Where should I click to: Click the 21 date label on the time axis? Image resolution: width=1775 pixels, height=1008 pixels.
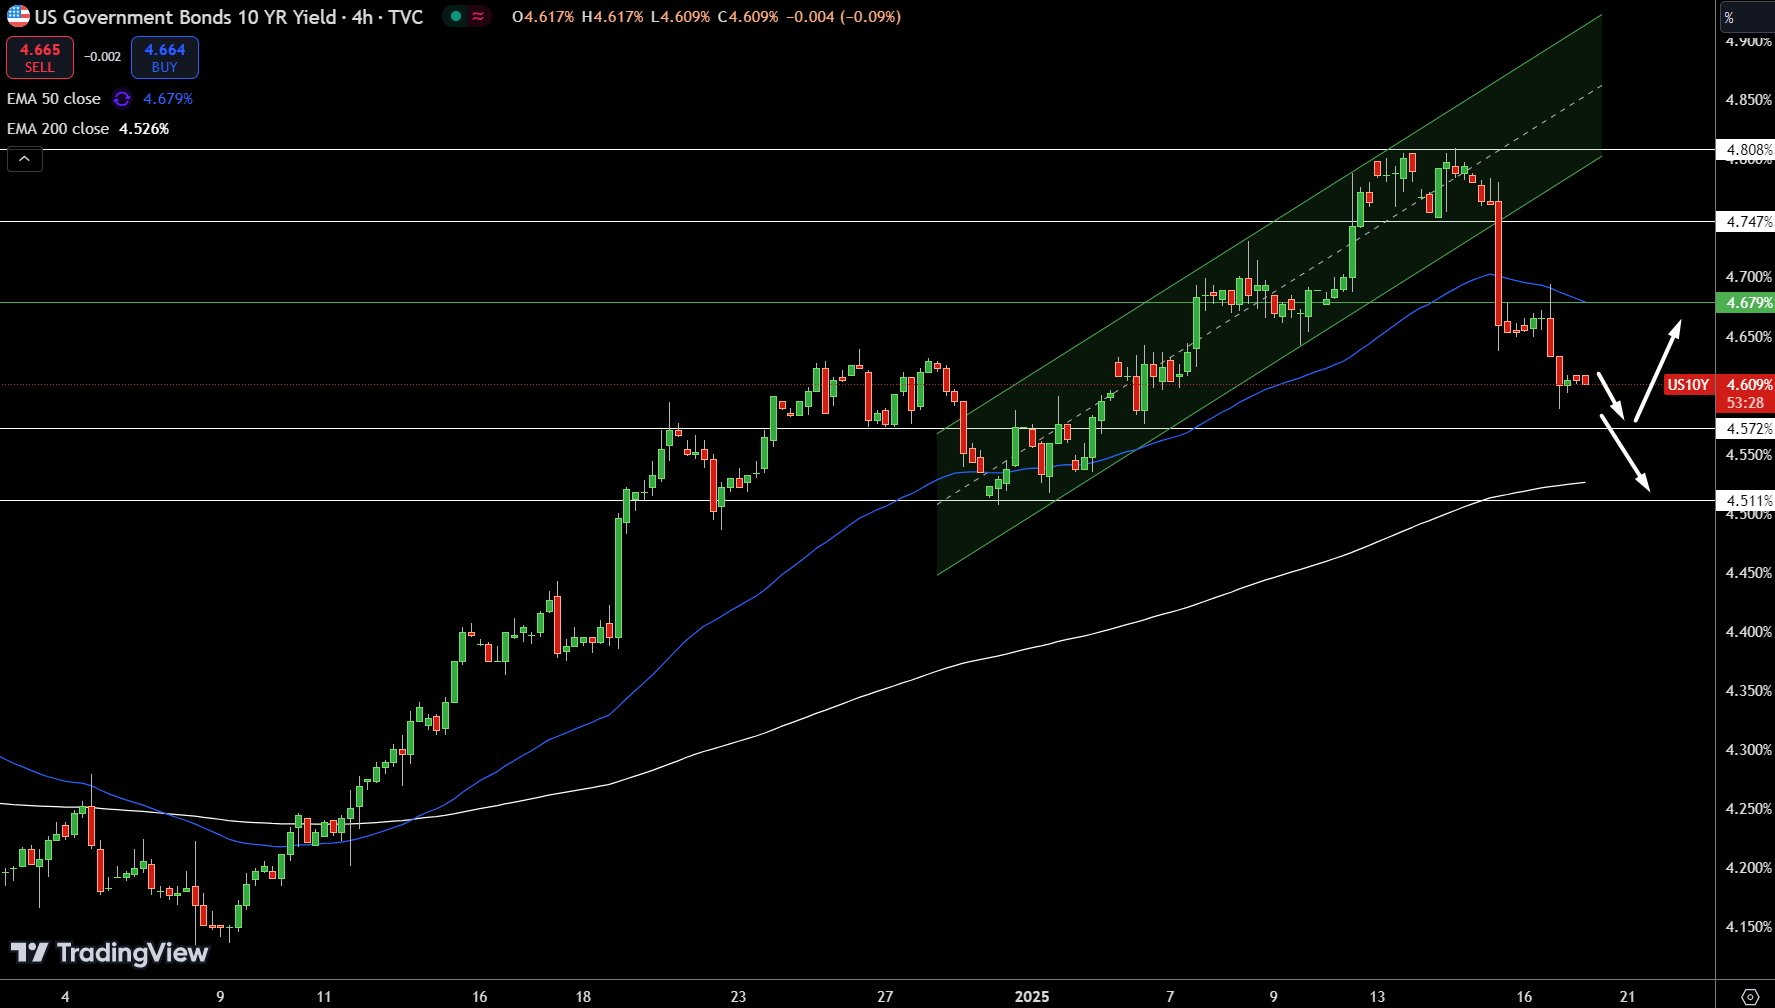1628,997
